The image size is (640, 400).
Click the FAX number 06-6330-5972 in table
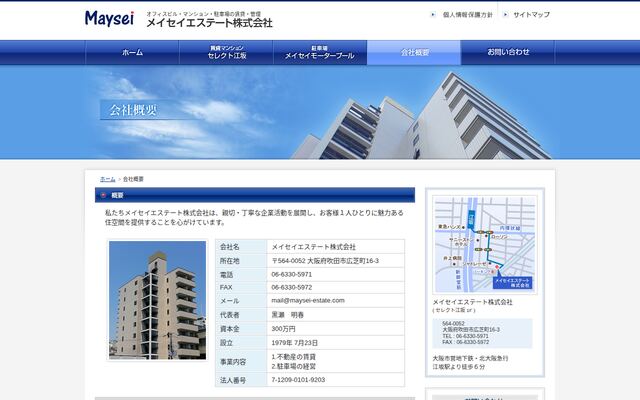coord(291,287)
